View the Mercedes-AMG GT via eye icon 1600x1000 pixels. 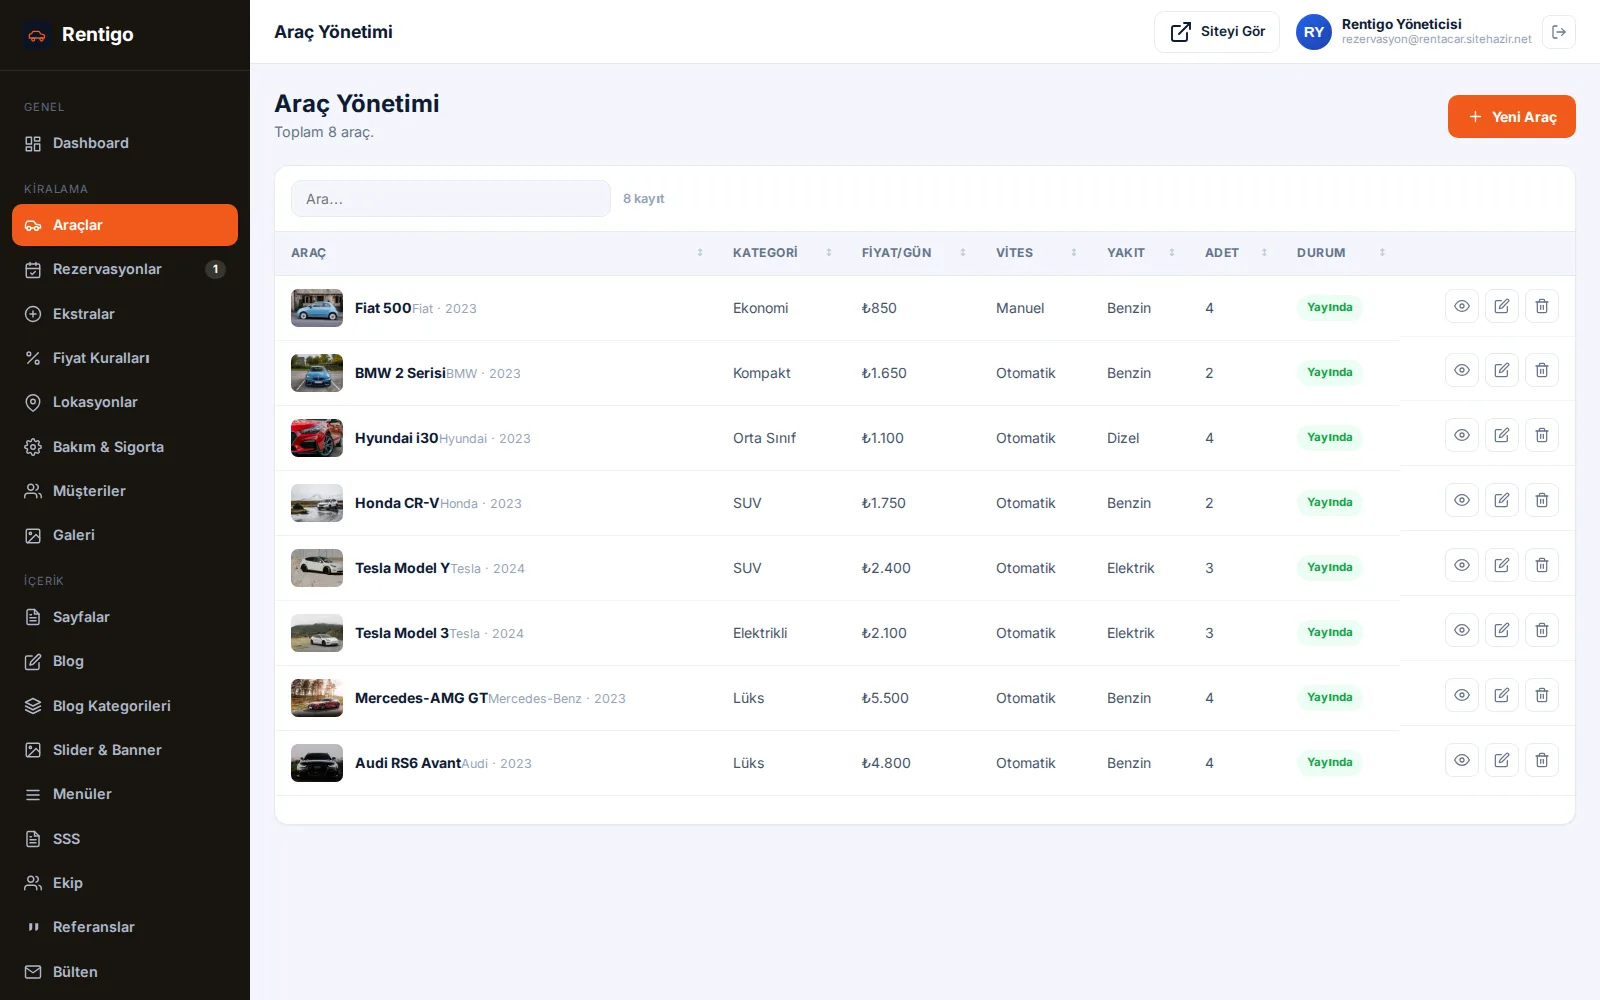click(1462, 696)
